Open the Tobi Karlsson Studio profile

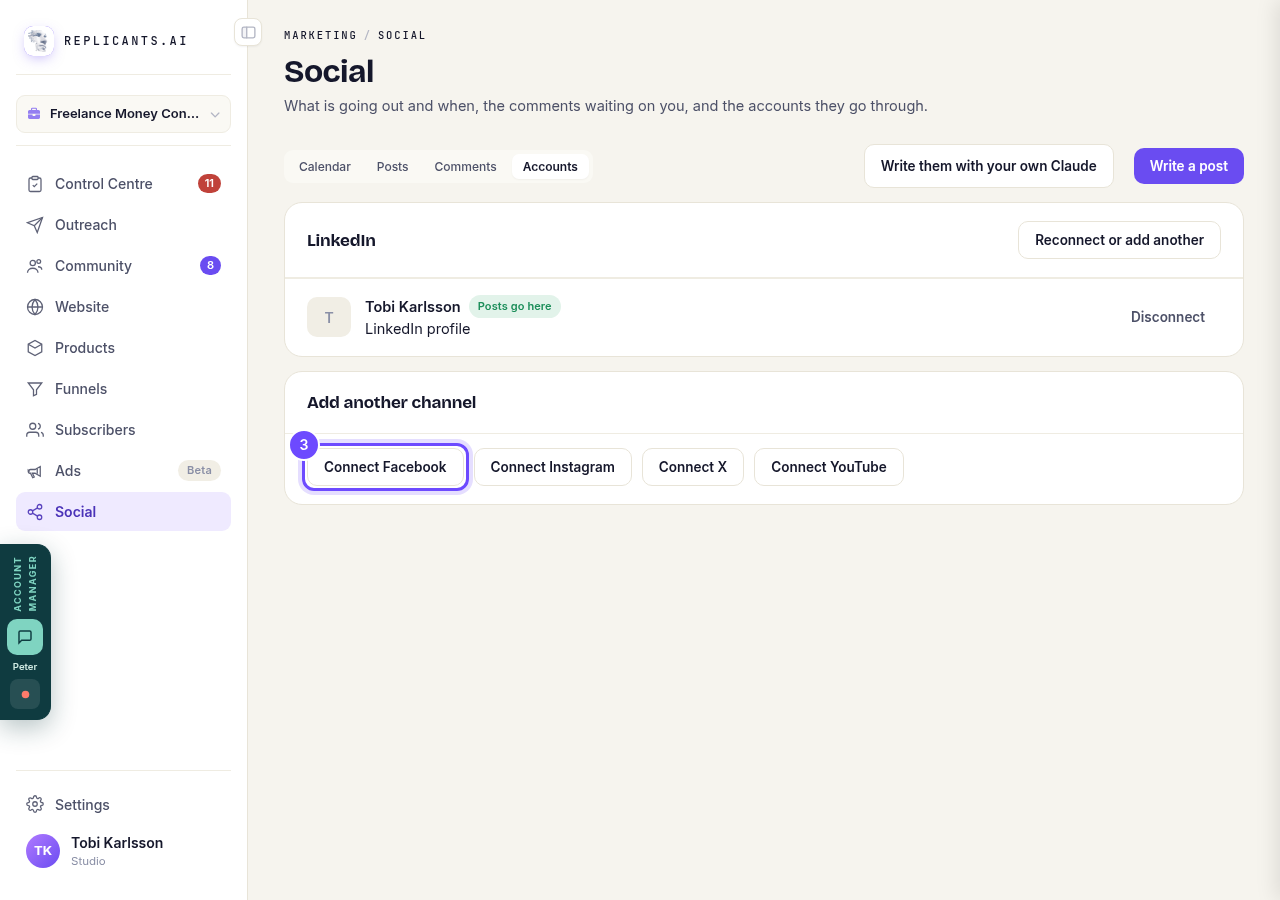pyautogui.click(x=123, y=851)
